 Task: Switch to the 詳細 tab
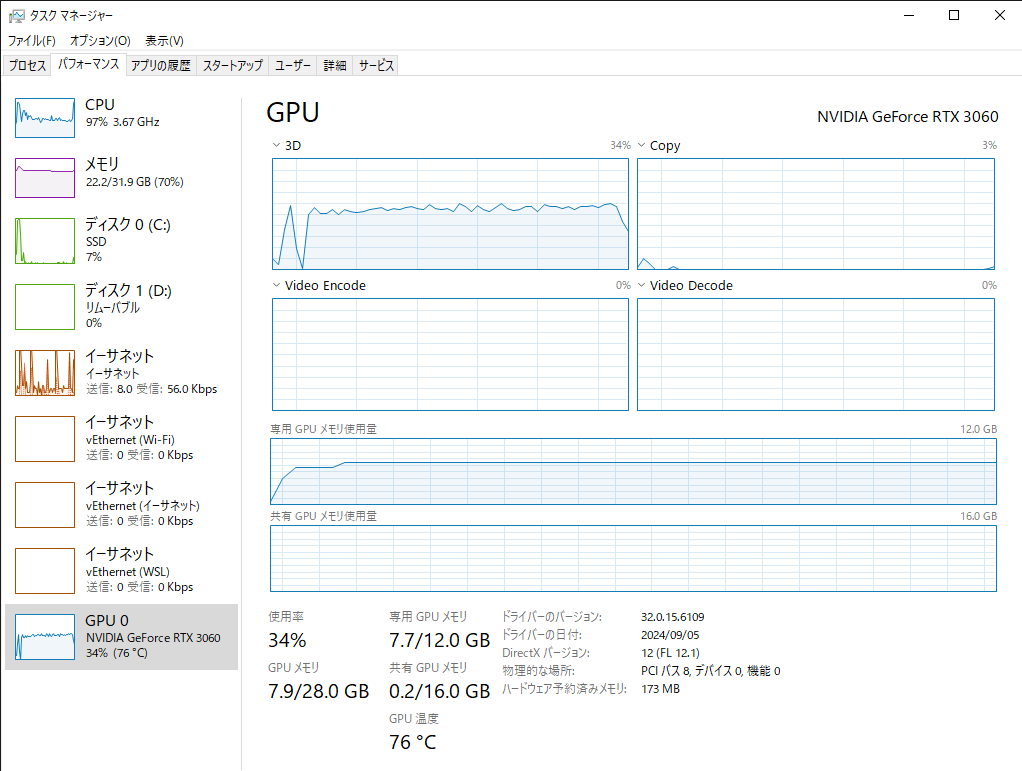335,65
